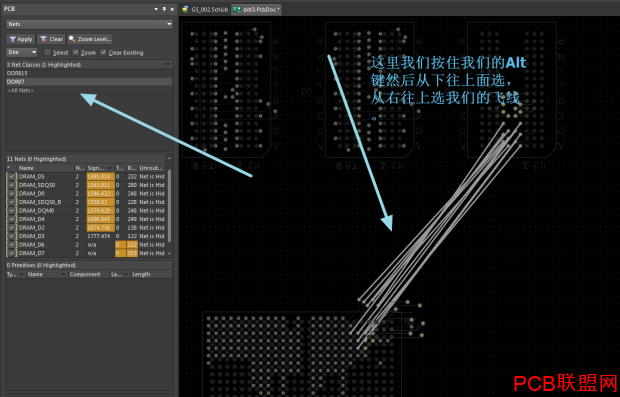The width and height of the screenshot is (620, 397).
Task: Toggle the DRAM_DQM0 net checkbox
Action: pos(12,211)
